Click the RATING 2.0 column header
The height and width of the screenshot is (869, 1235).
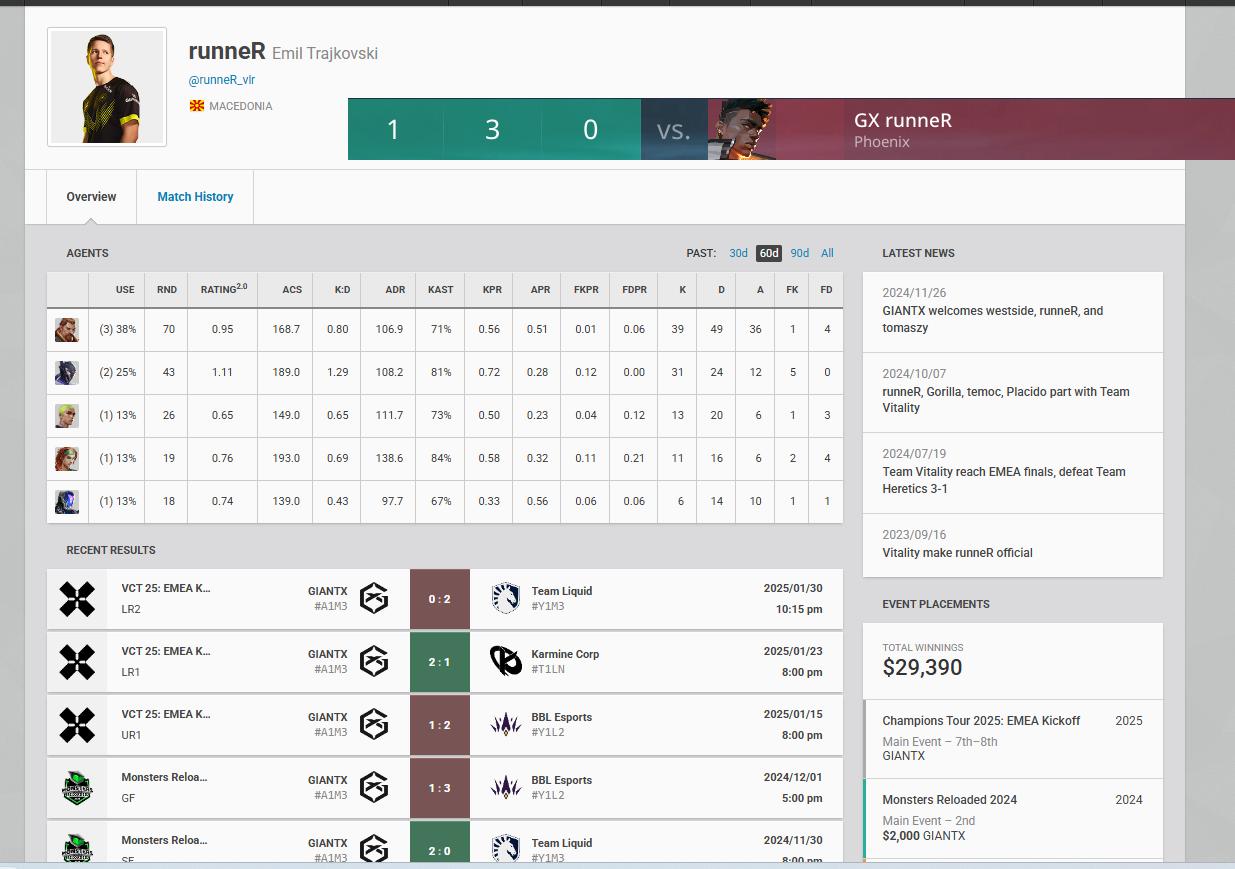(x=224, y=289)
